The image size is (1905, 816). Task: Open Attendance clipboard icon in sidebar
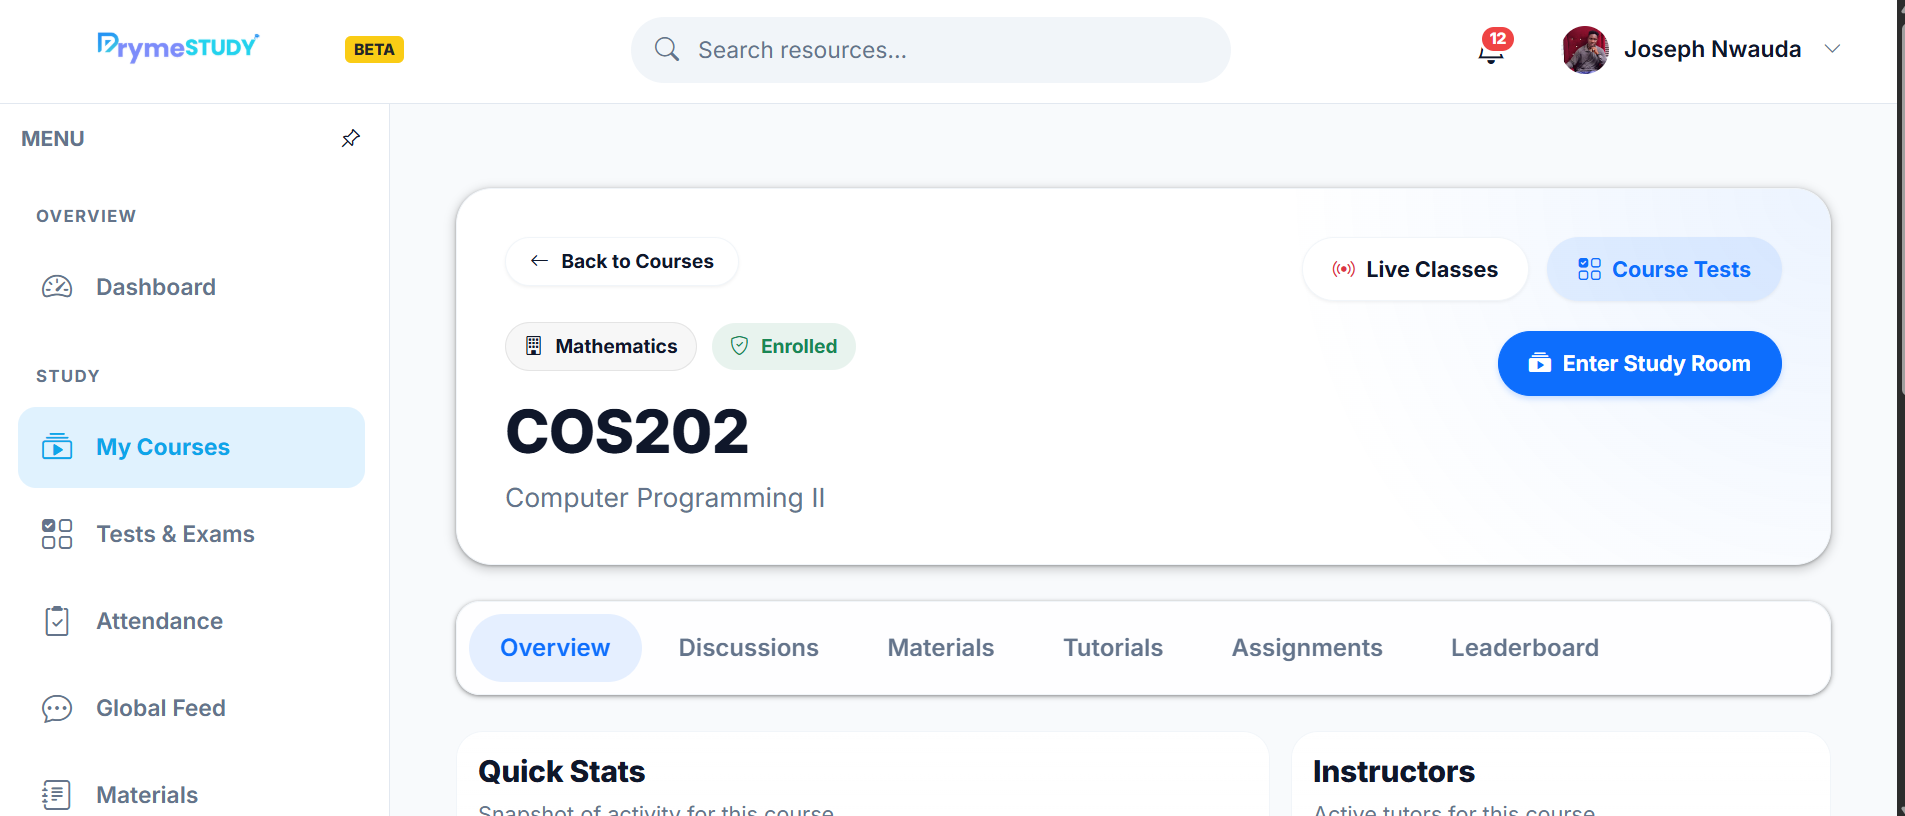point(57,621)
